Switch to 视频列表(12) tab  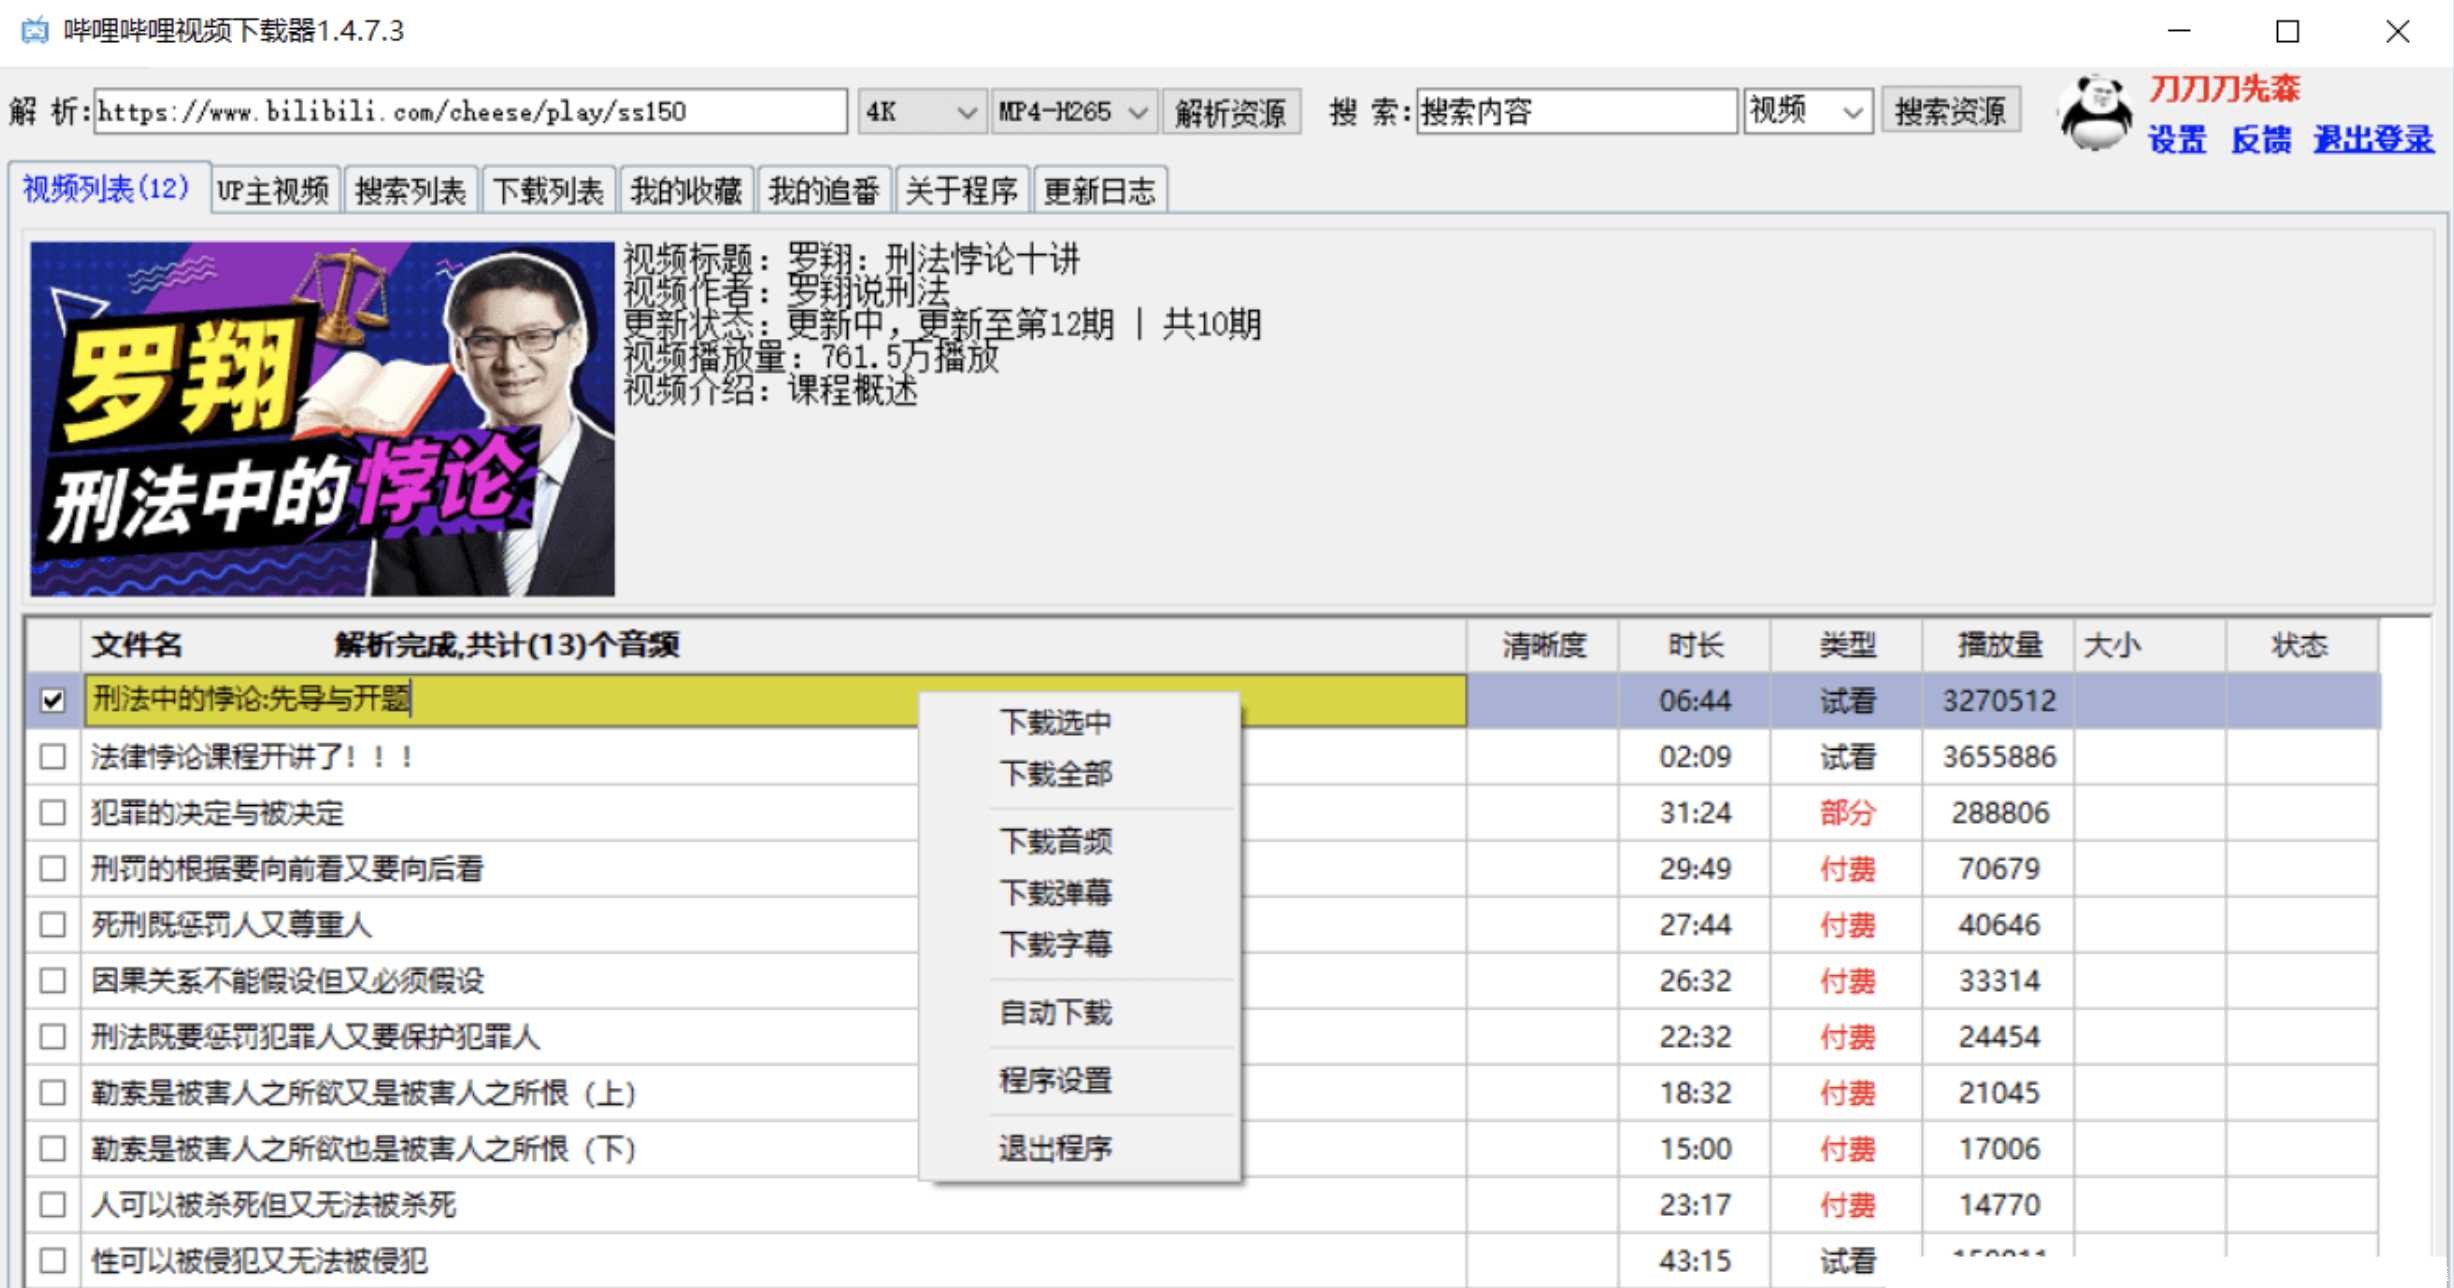[107, 188]
